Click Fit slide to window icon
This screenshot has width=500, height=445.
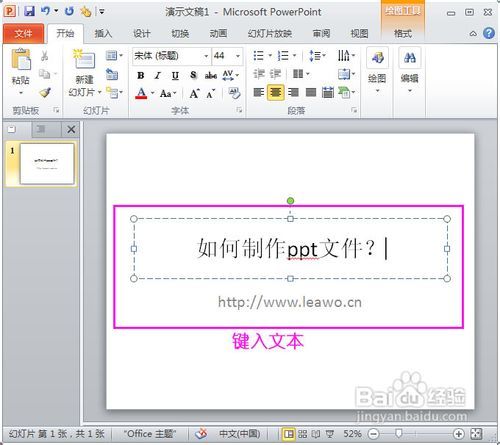point(476,434)
